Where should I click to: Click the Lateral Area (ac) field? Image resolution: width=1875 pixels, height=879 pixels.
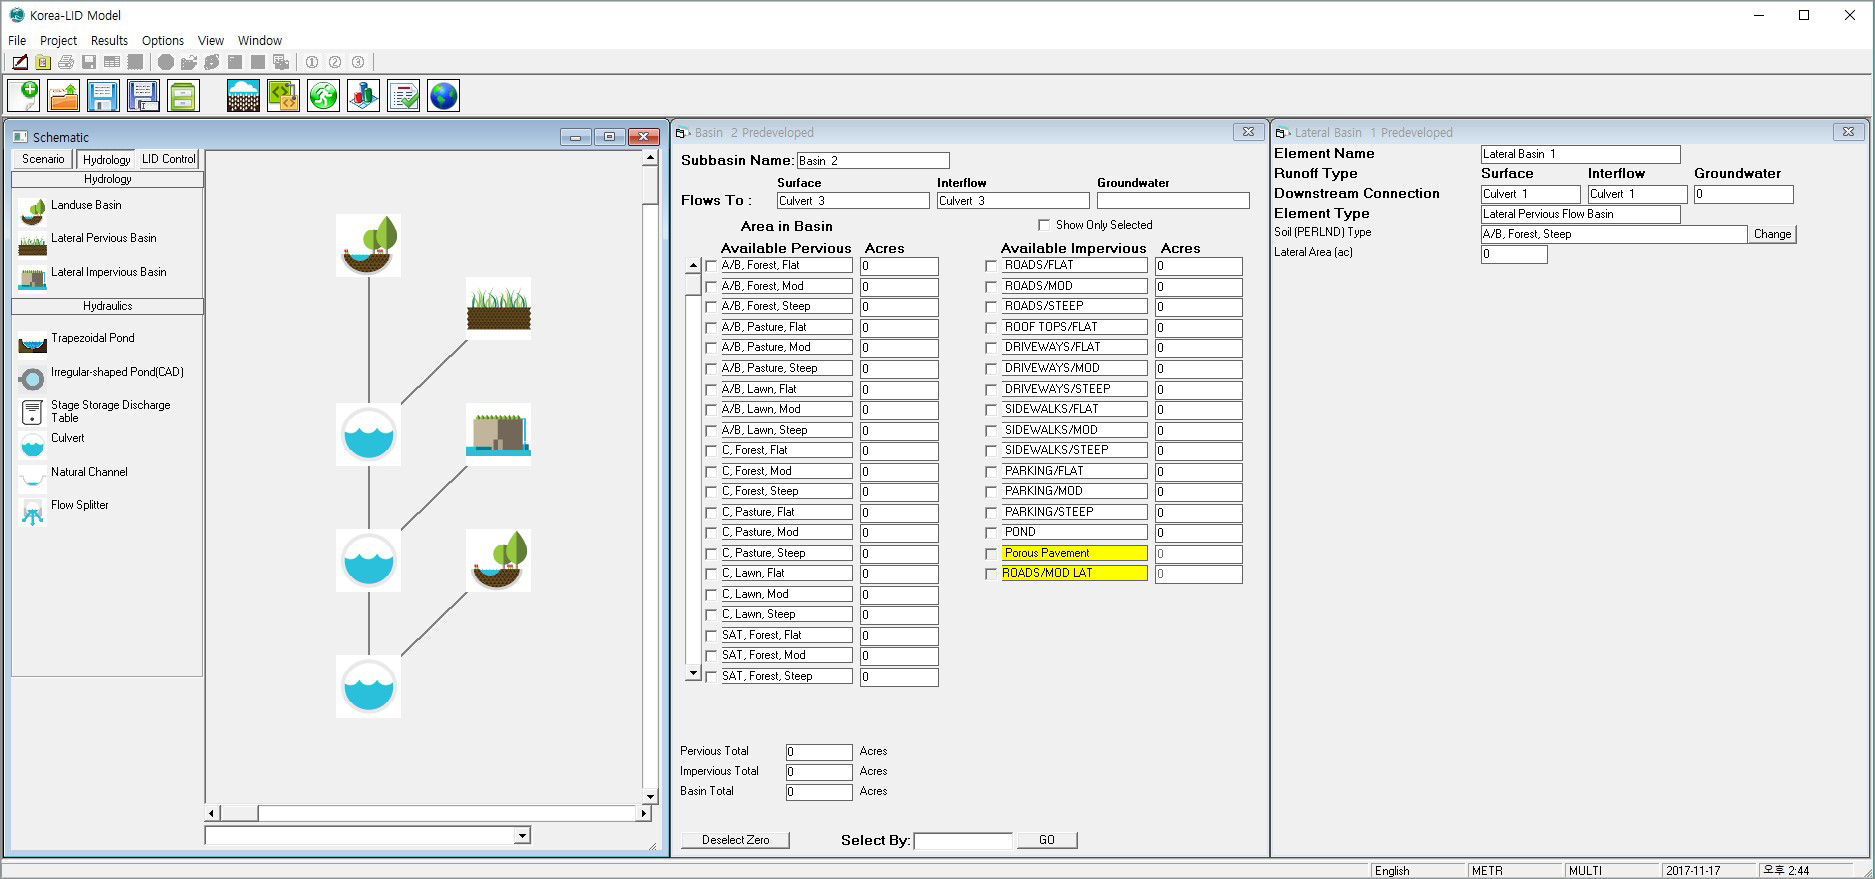pos(1514,254)
